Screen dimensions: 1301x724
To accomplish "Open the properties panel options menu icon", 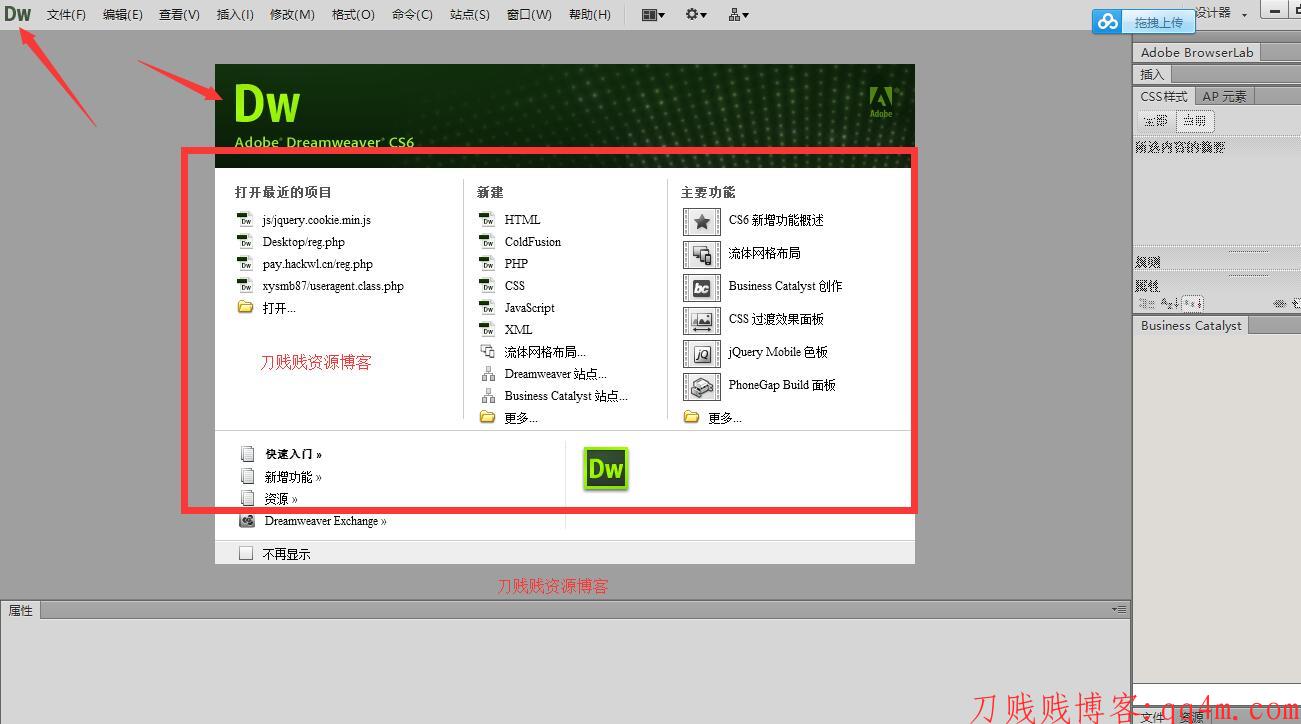I will click(x=1119, y=609).
